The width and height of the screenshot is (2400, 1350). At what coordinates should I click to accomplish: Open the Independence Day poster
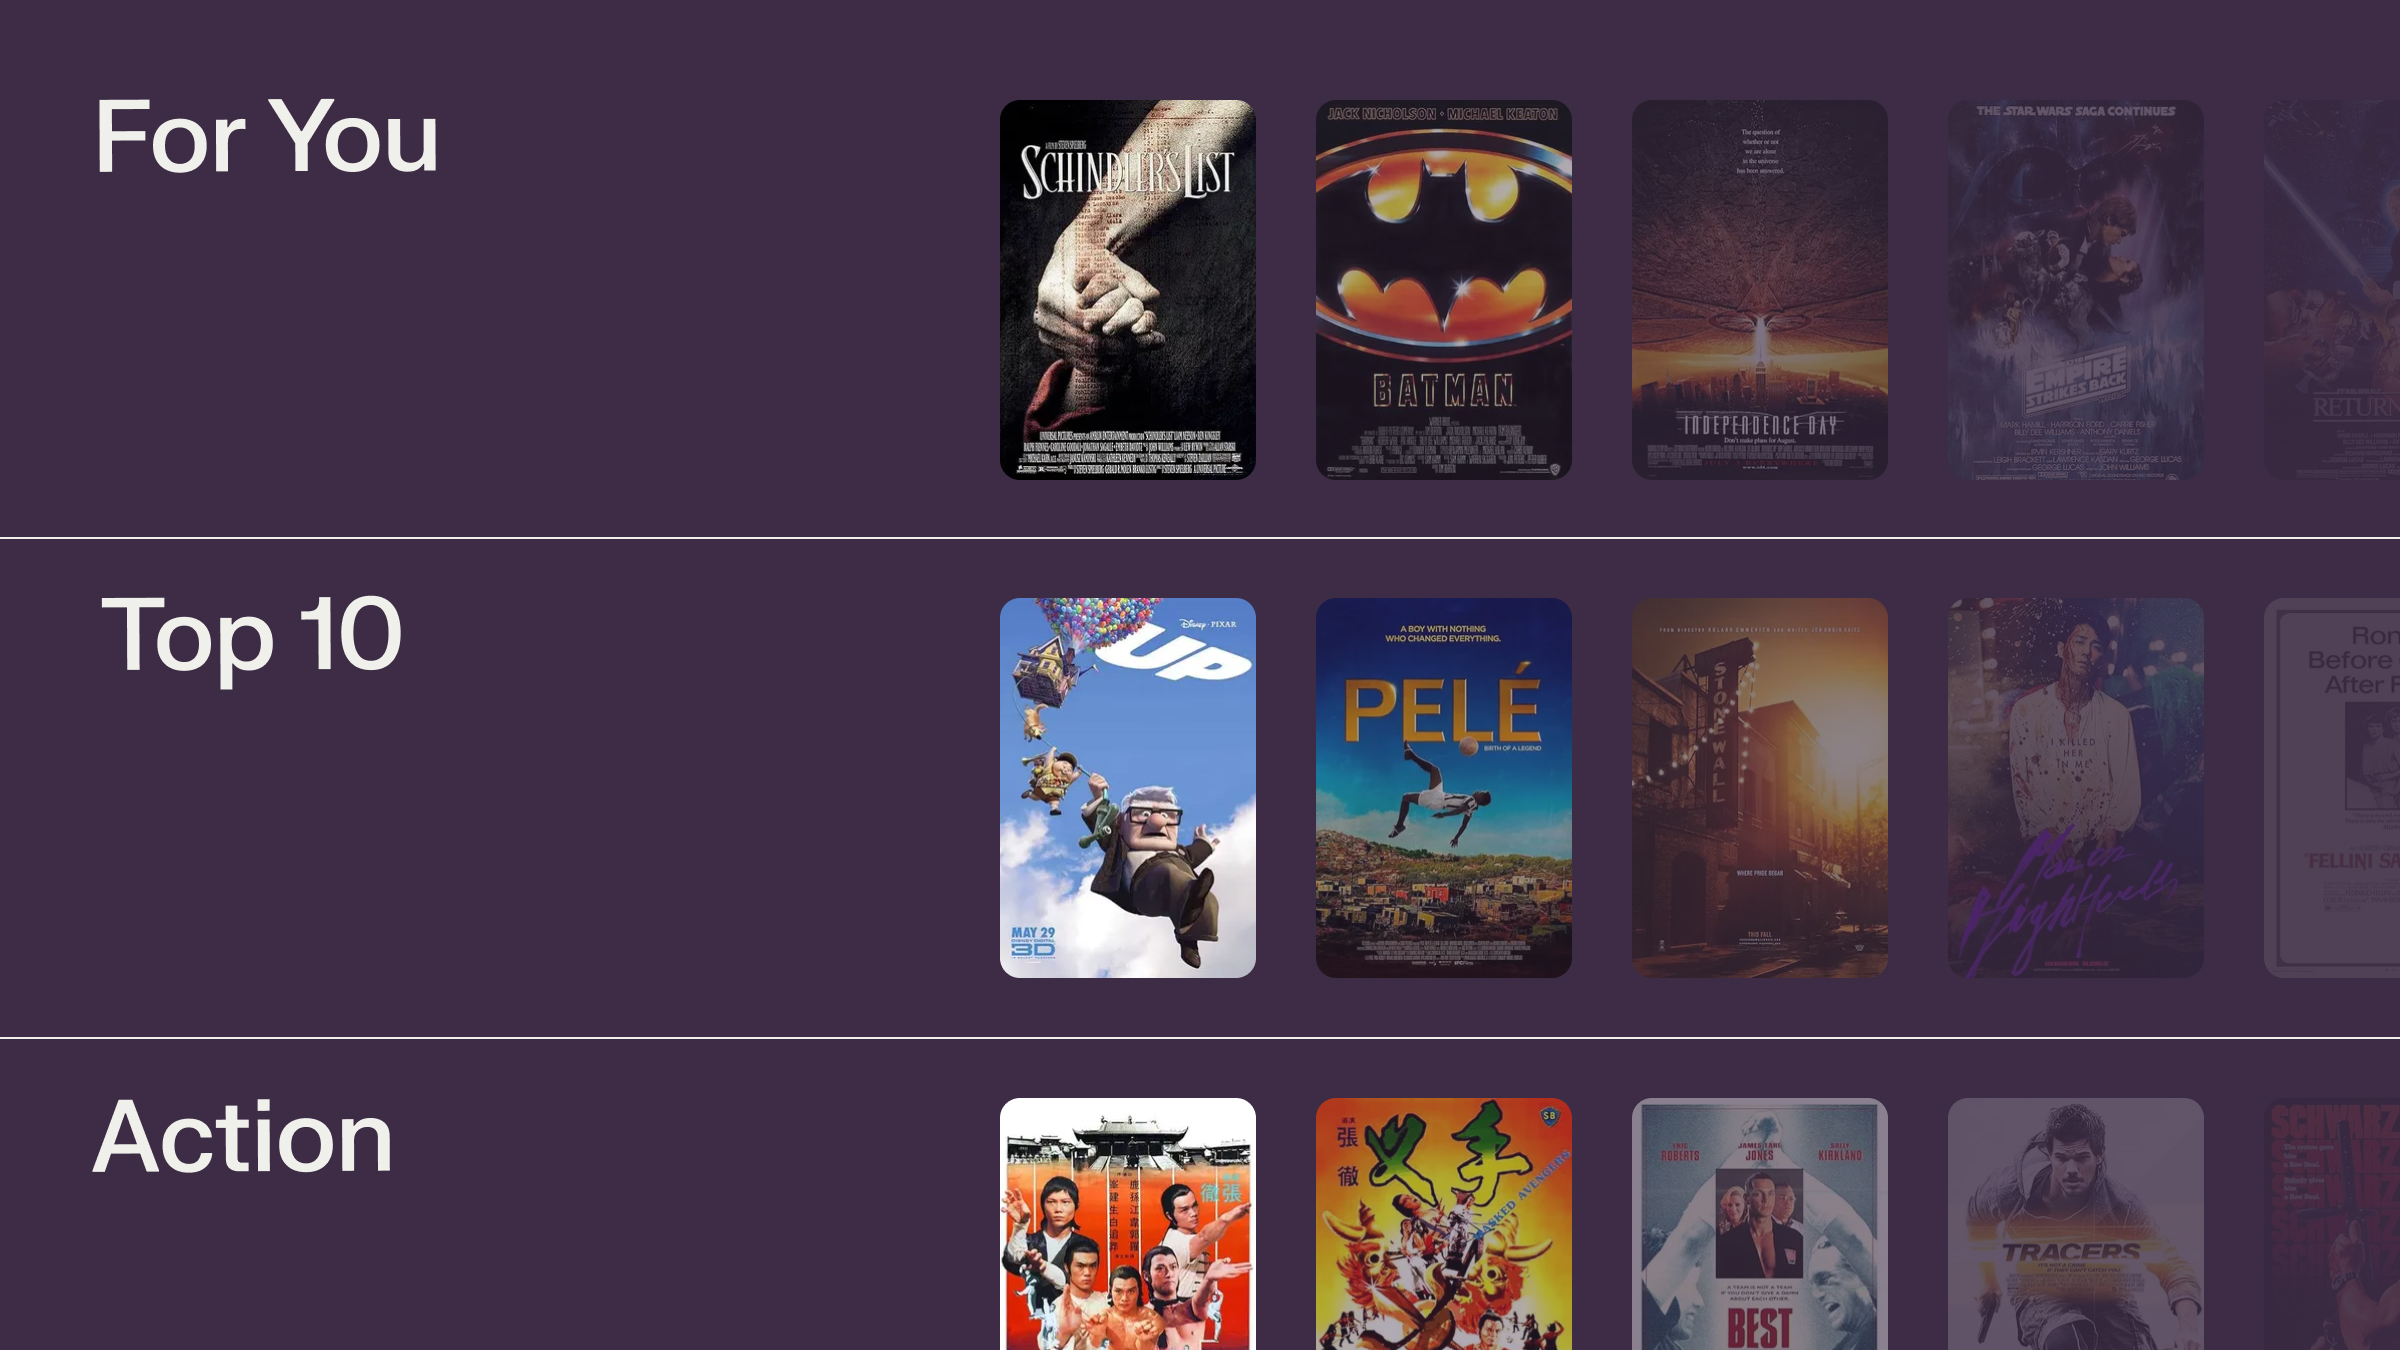[1759, 289]
